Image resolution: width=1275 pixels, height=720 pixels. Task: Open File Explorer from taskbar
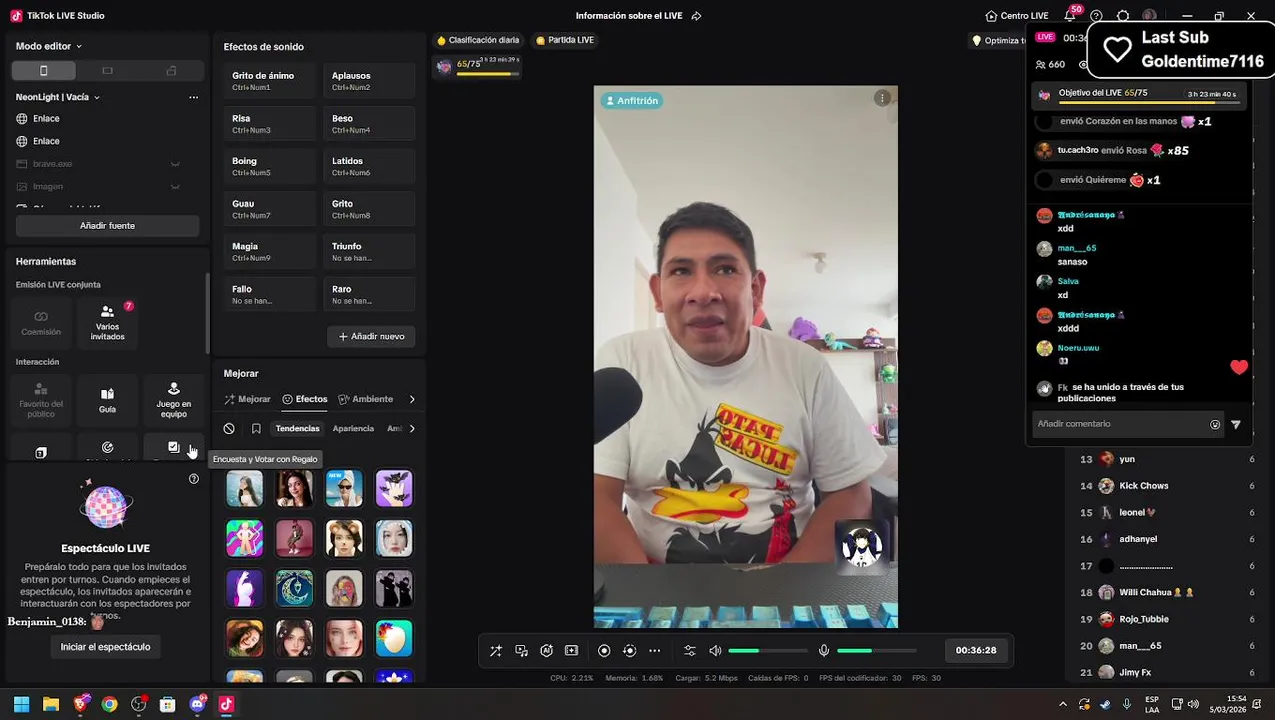click(50, 704)
